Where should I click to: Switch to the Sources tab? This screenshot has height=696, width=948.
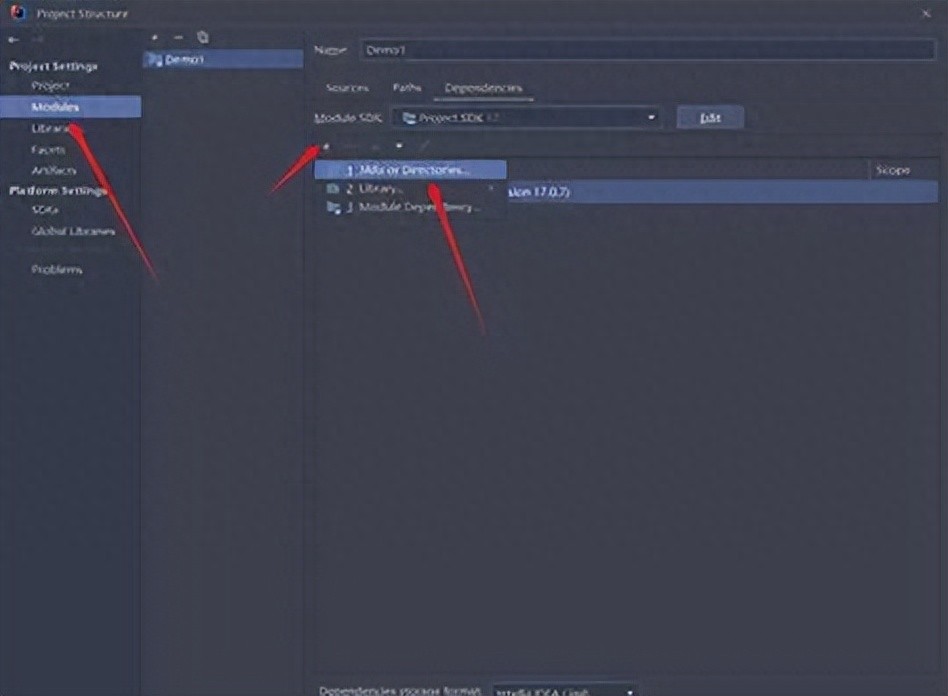pyautogui.click(x=347, y=88)
